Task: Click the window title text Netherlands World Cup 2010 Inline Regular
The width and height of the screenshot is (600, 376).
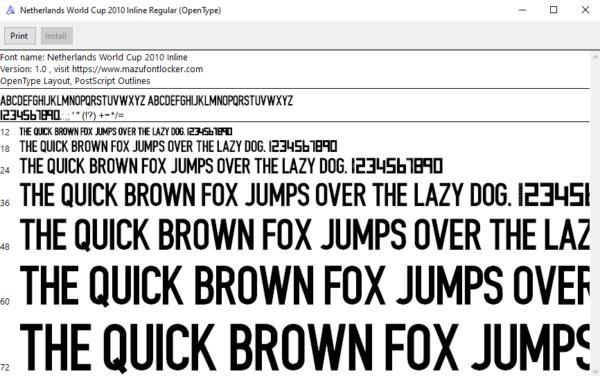Action: pos(121,10)
